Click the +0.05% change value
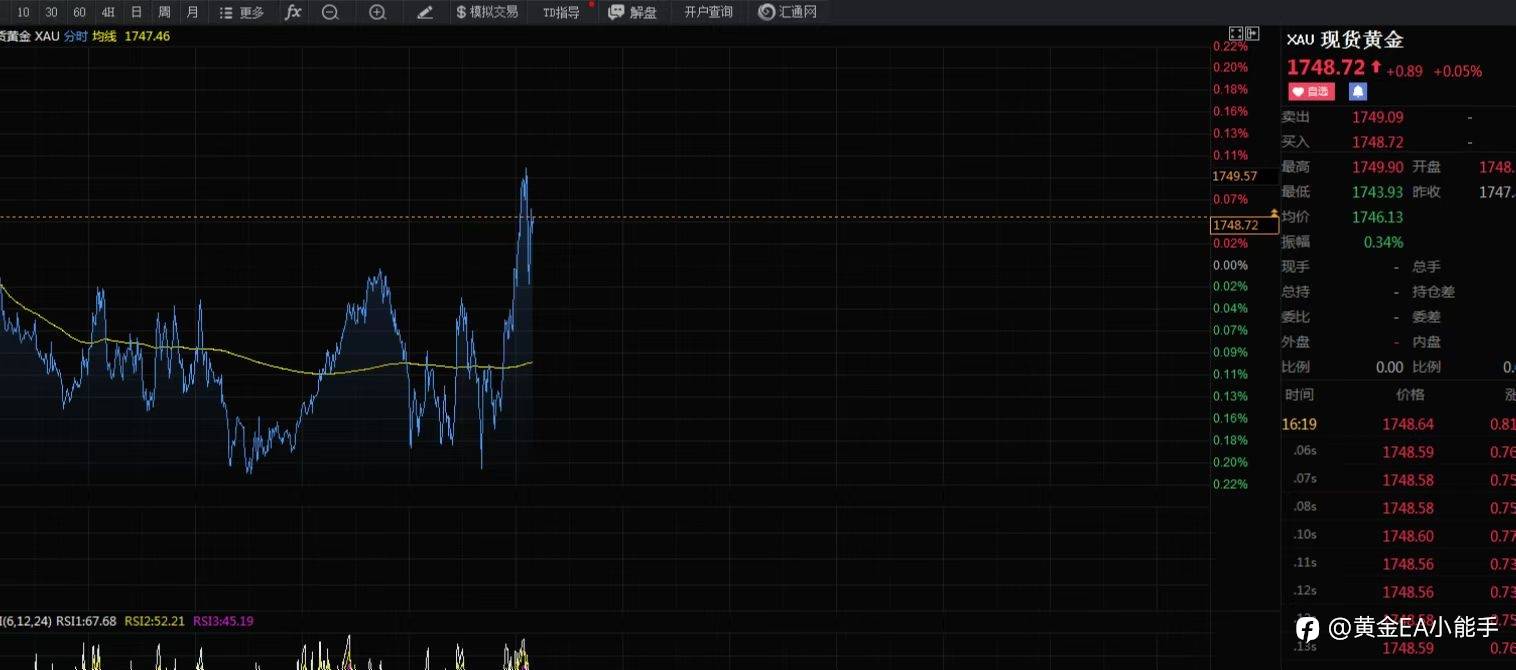The height and width of the screenshot is (670, 1516). (x=1457, y=71)
